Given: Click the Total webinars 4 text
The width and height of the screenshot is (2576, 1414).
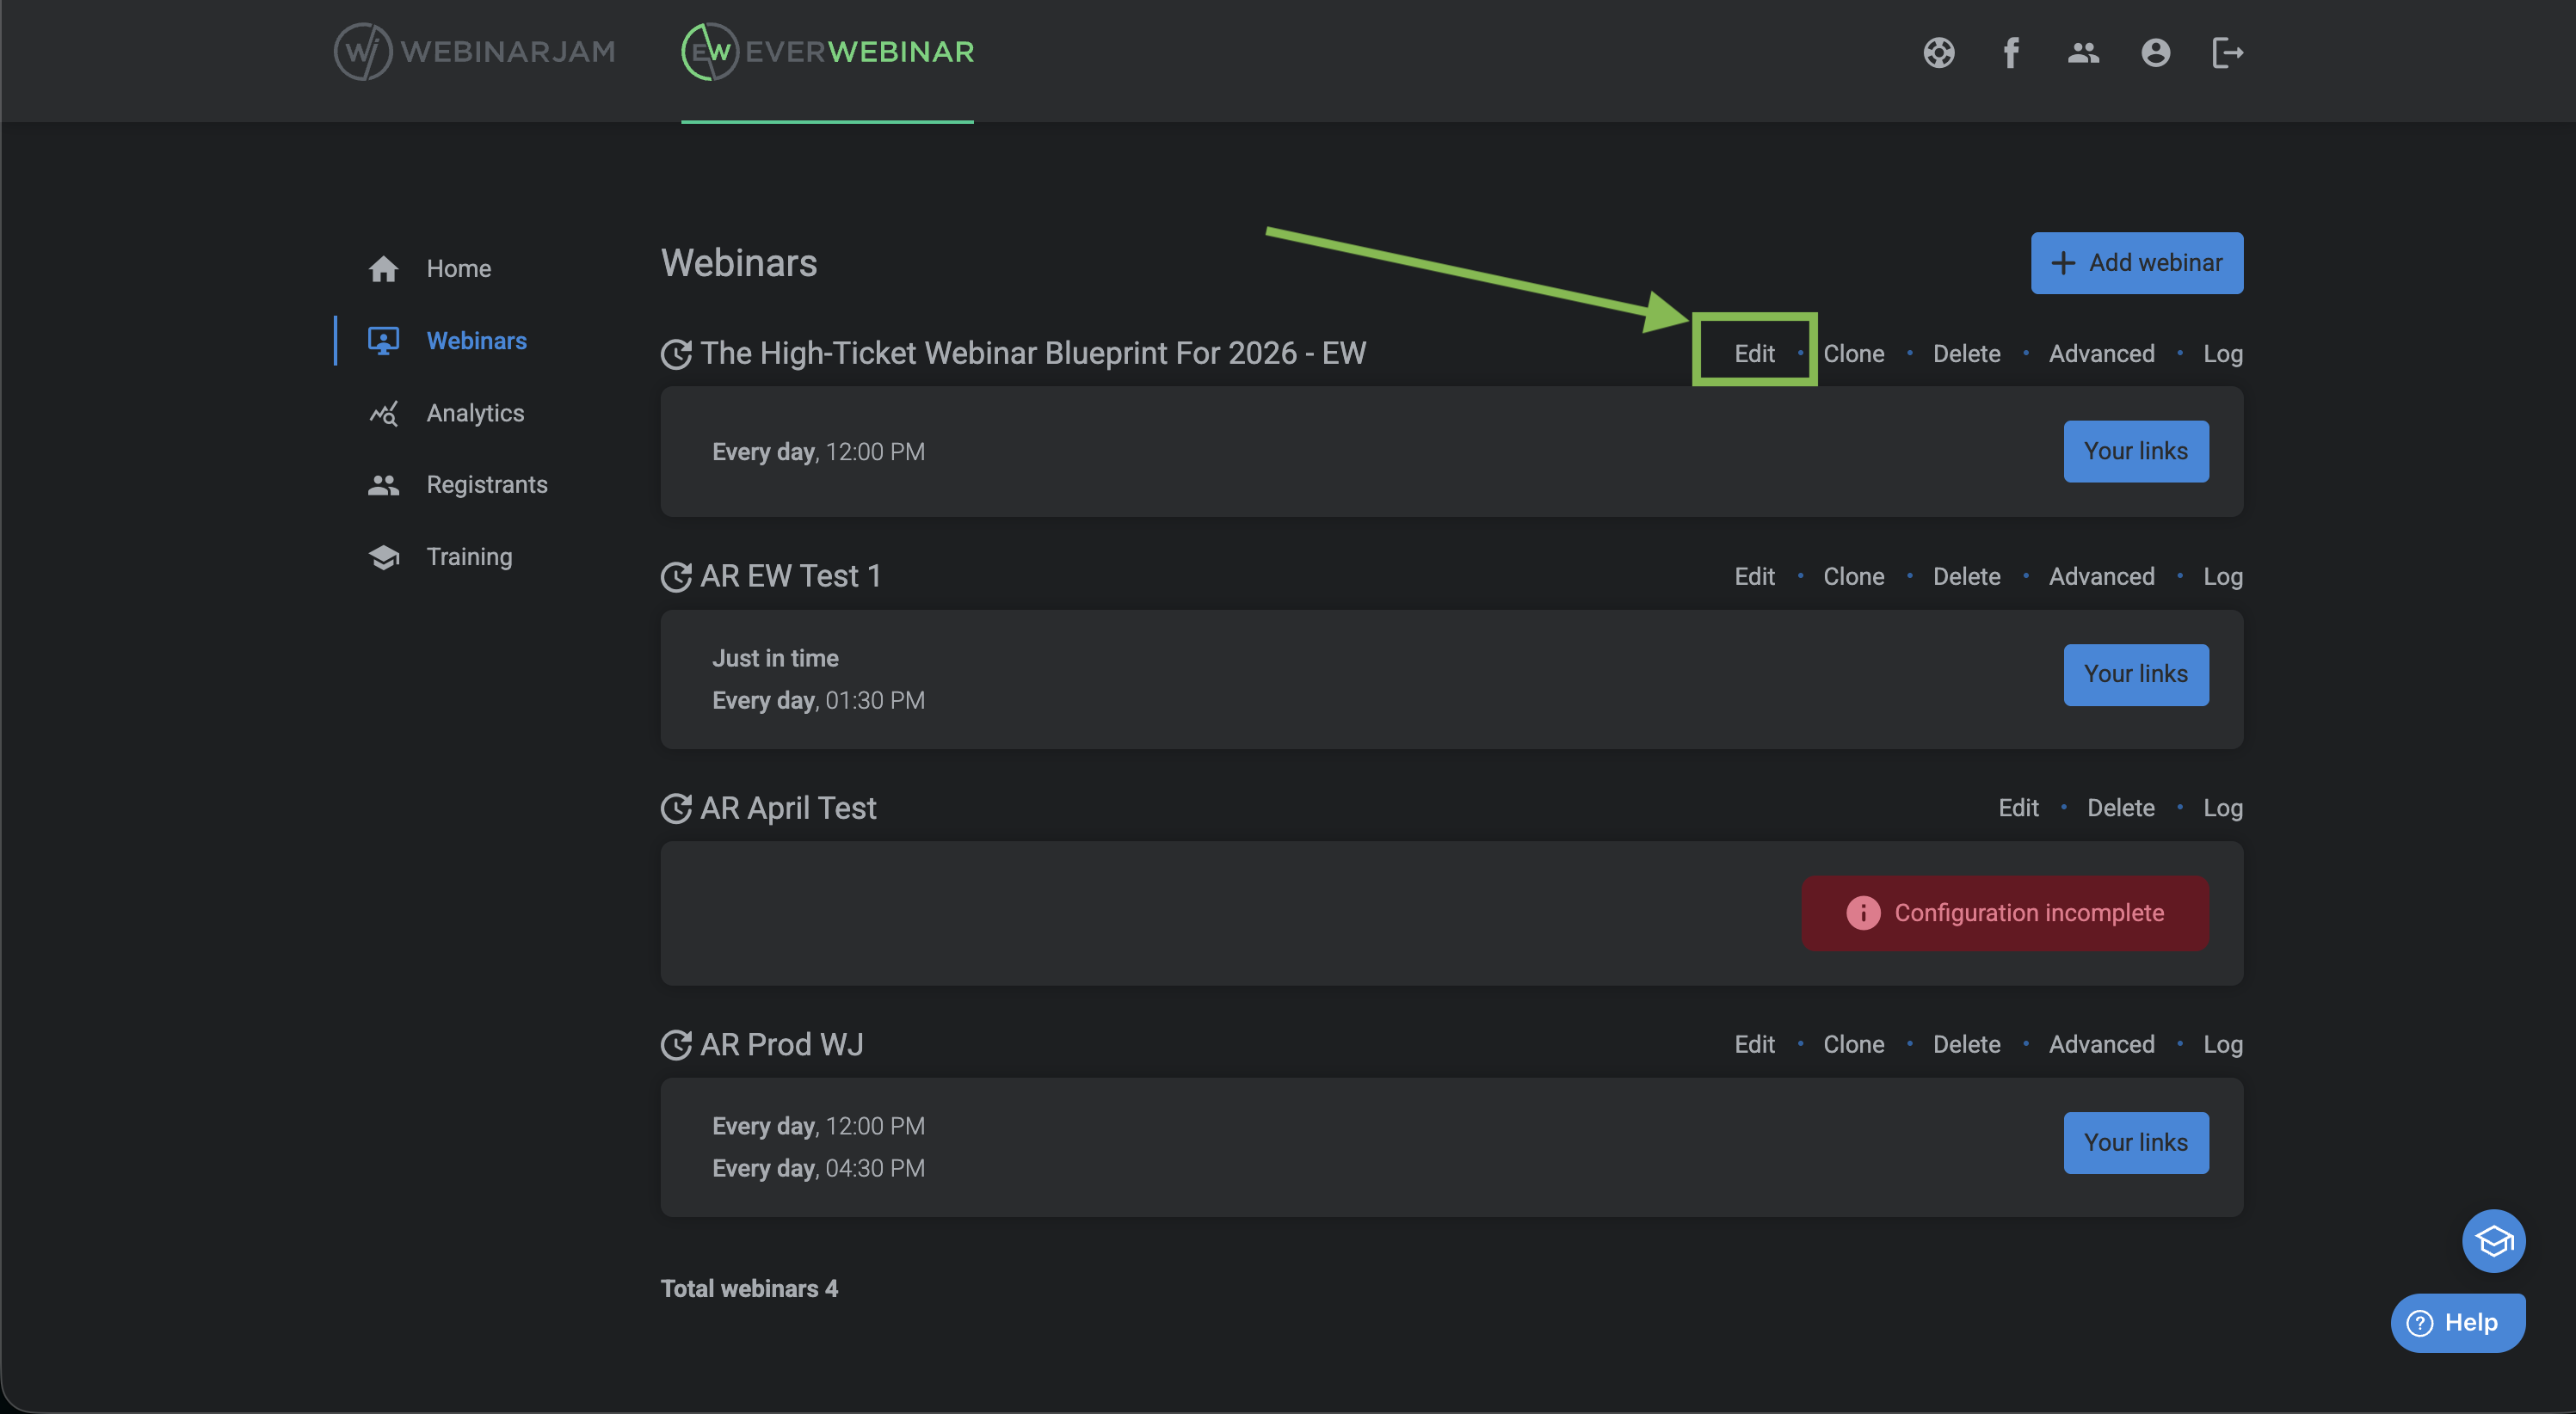Looking at the screenshot, I should tap(749, 1288).
